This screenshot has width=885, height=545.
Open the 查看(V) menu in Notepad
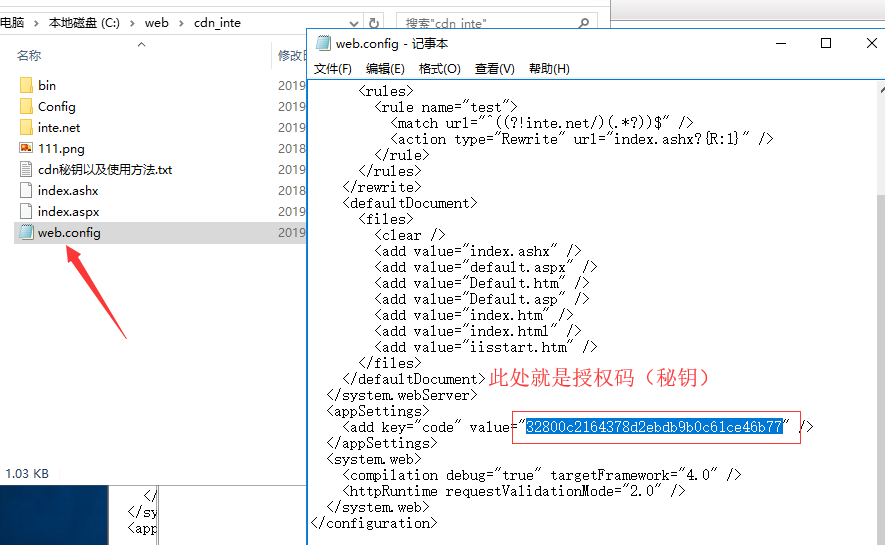494,69
